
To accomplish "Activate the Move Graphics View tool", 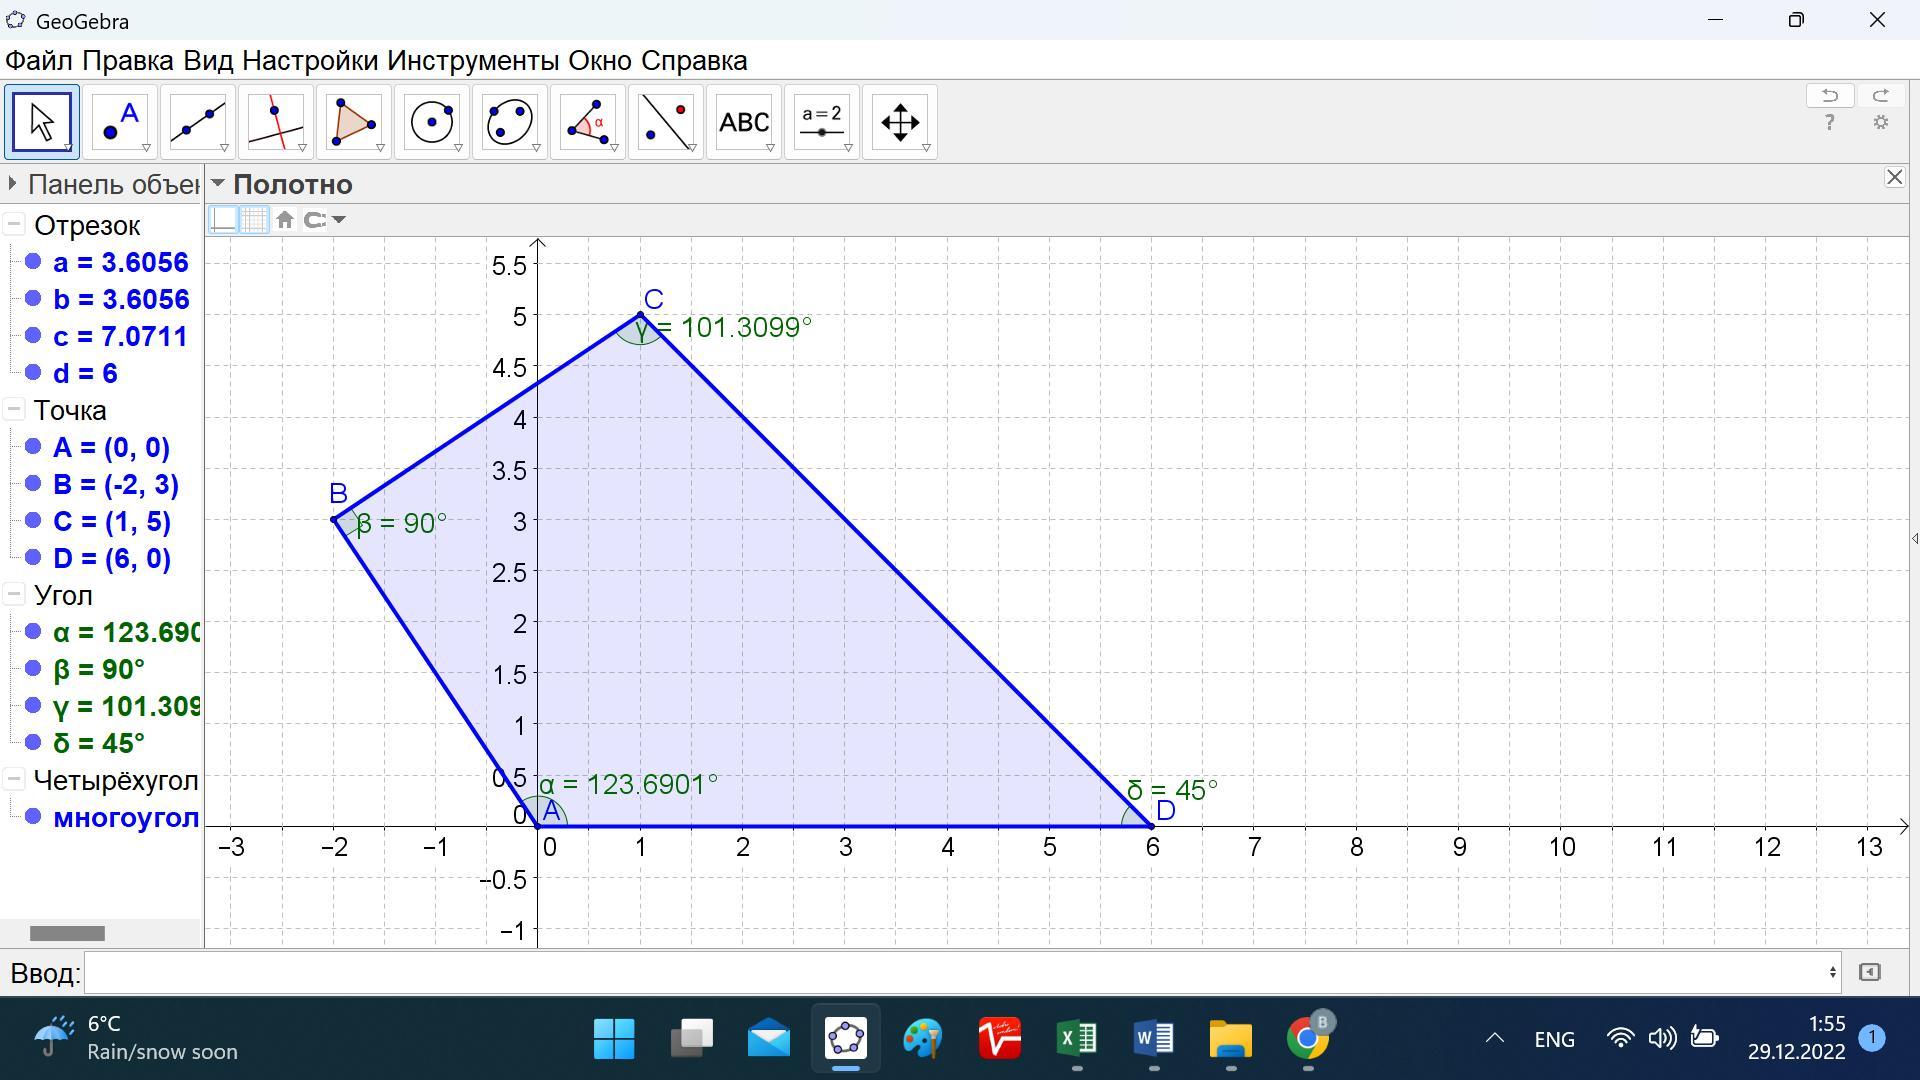I will [899, 122].
